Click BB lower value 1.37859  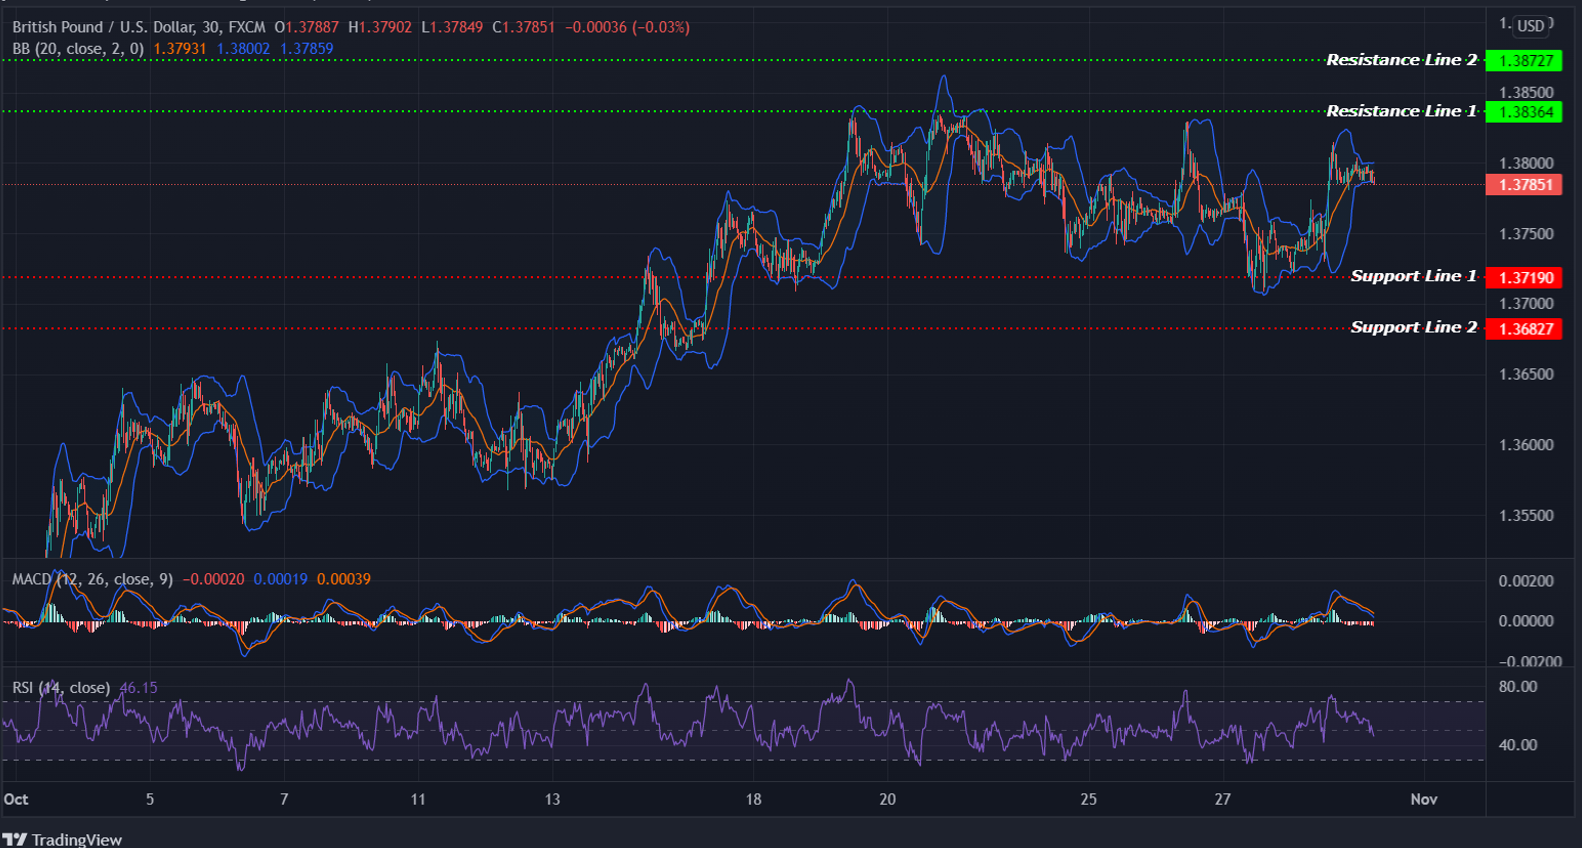click(306, 48)
